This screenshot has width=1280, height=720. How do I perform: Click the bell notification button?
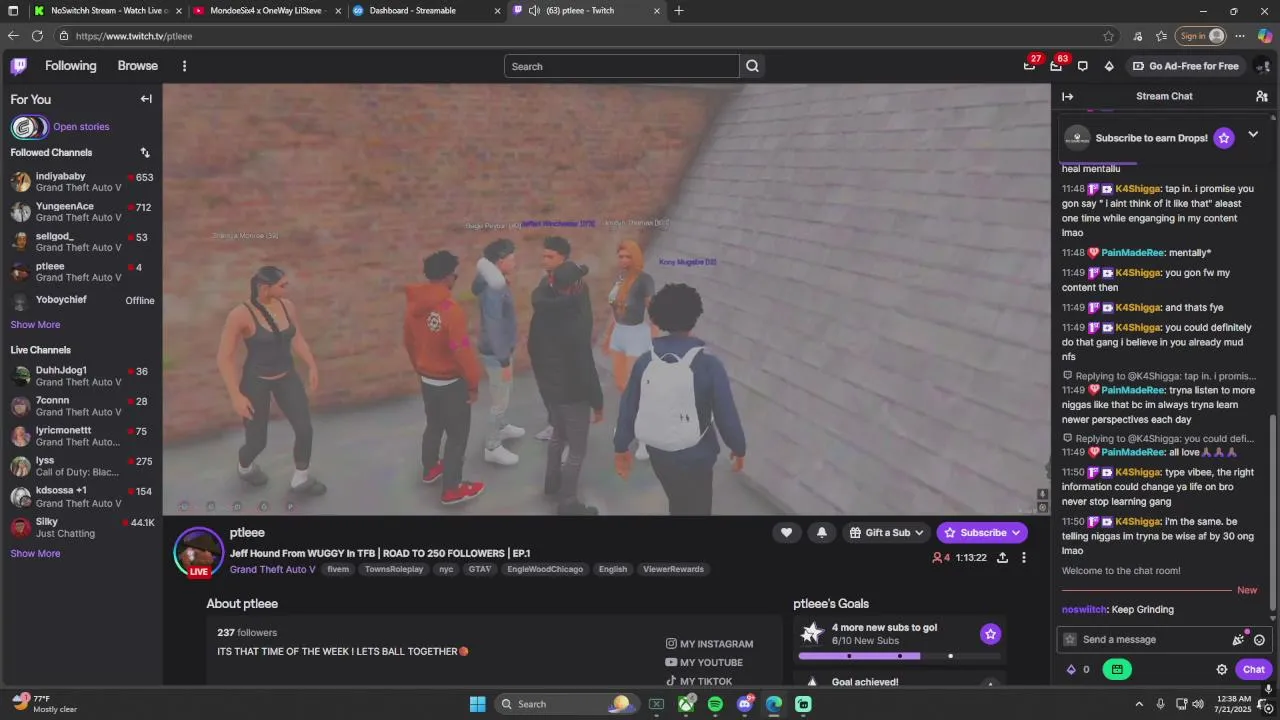point(822,533)
